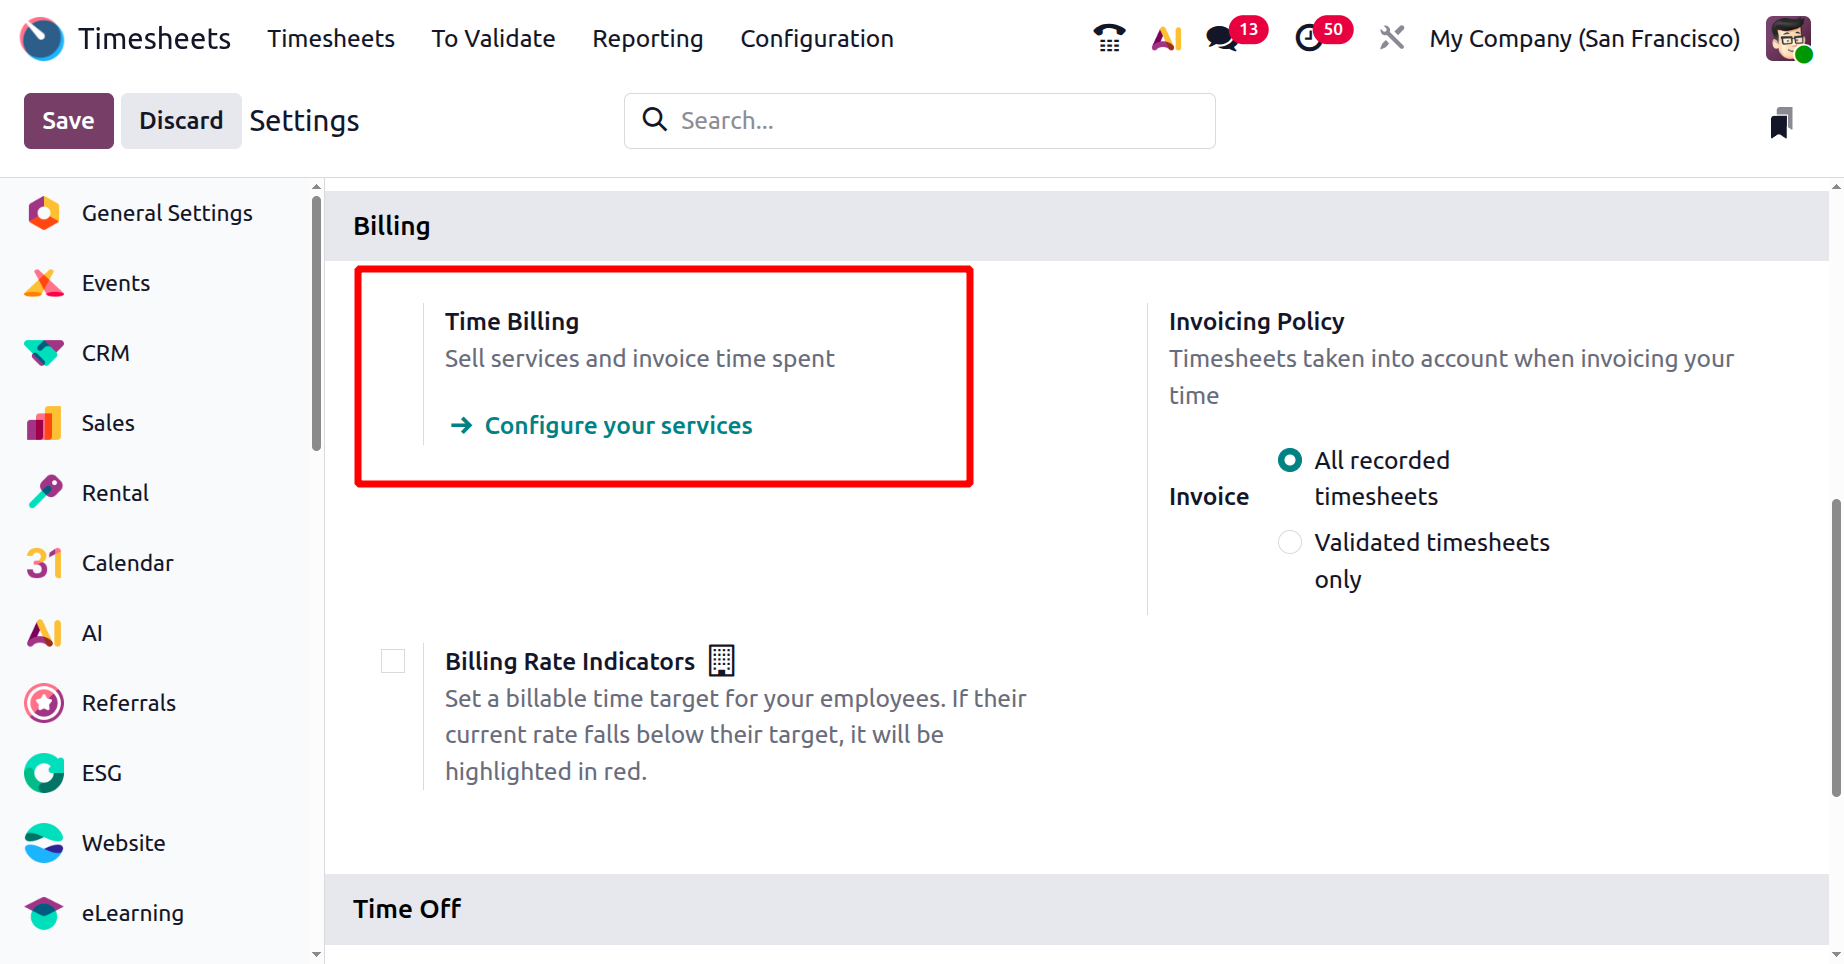Click the user avatar icon

1788,39
